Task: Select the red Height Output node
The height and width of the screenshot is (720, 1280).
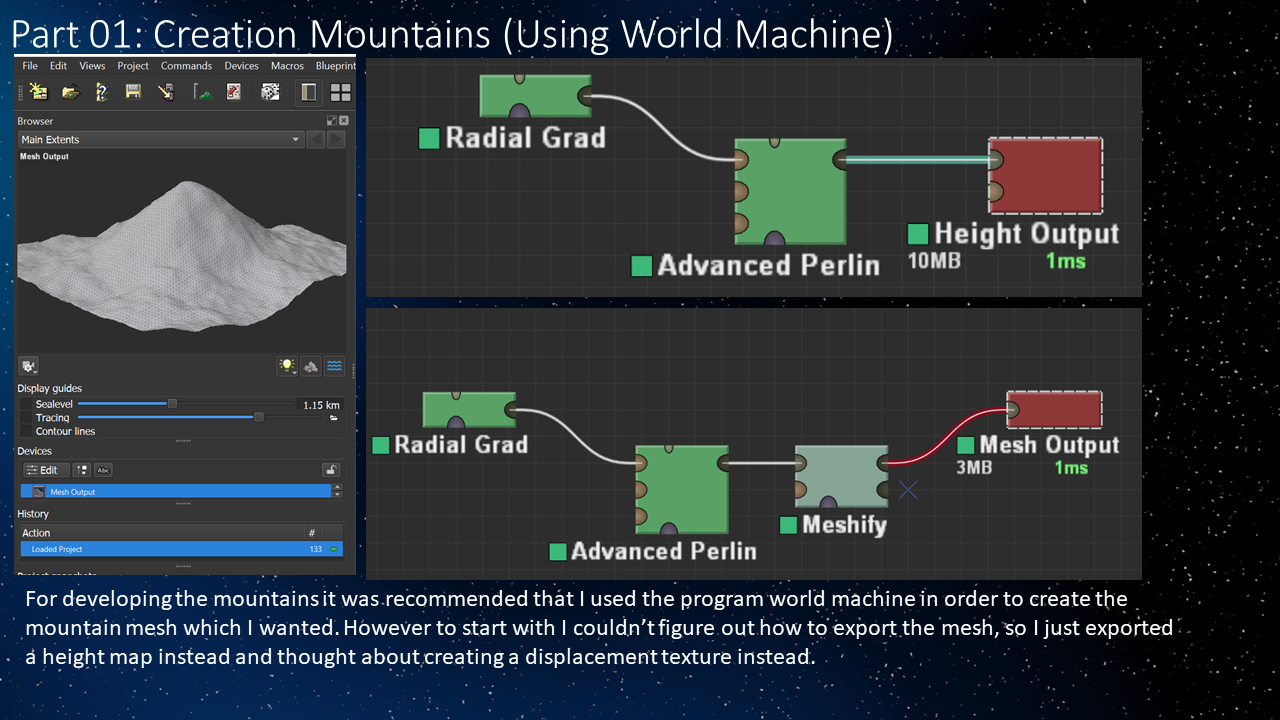Action: pos(1046,176)
